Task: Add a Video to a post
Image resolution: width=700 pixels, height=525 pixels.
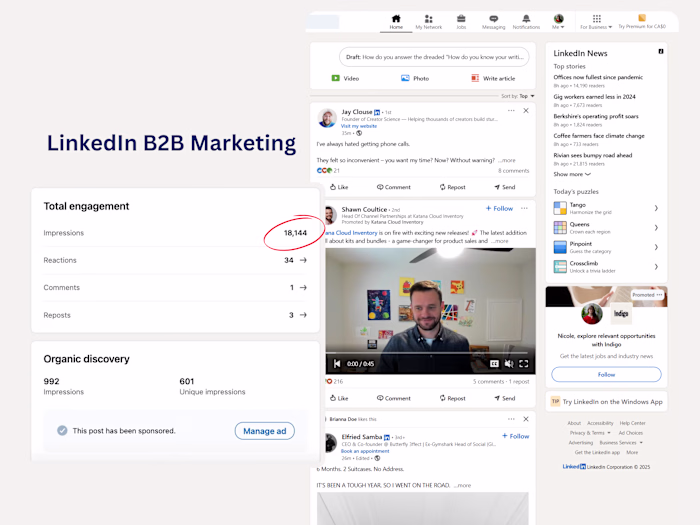Action: click(x=345, y=78)
